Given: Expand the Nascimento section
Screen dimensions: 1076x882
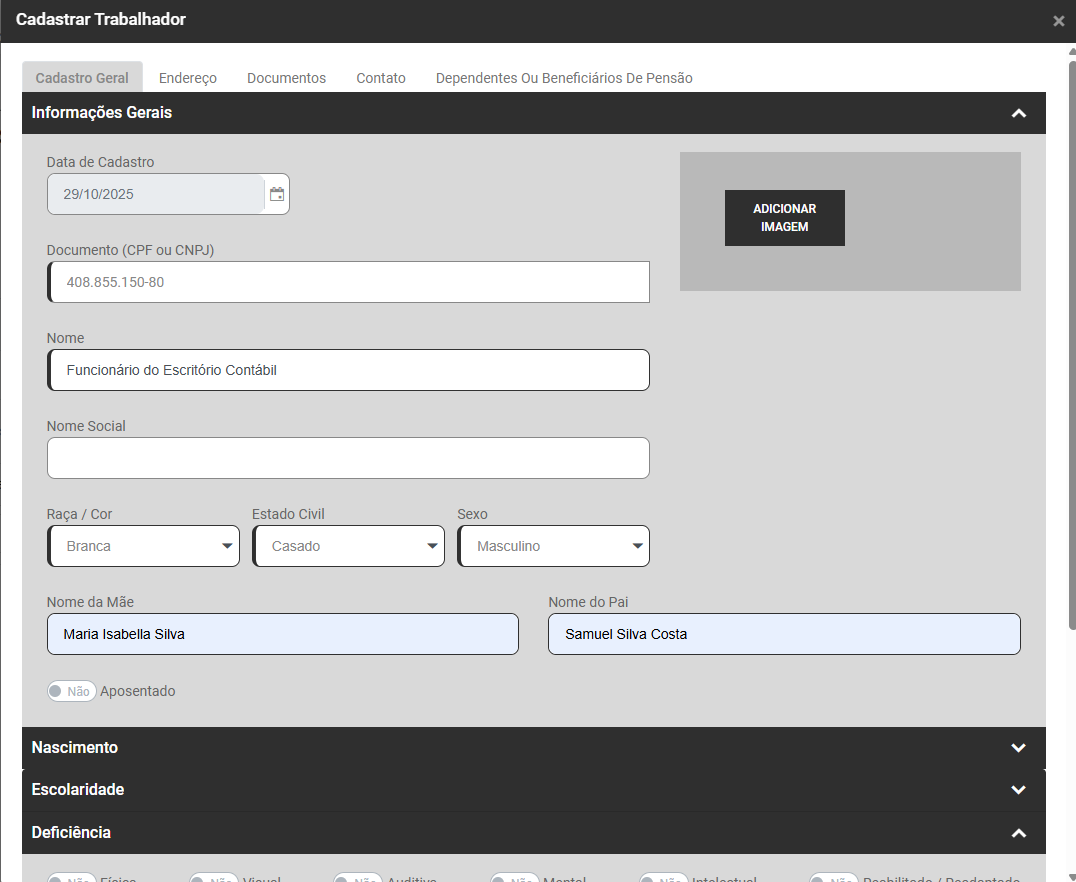Looking at the screenshot, I should (x=1018, y=748).
